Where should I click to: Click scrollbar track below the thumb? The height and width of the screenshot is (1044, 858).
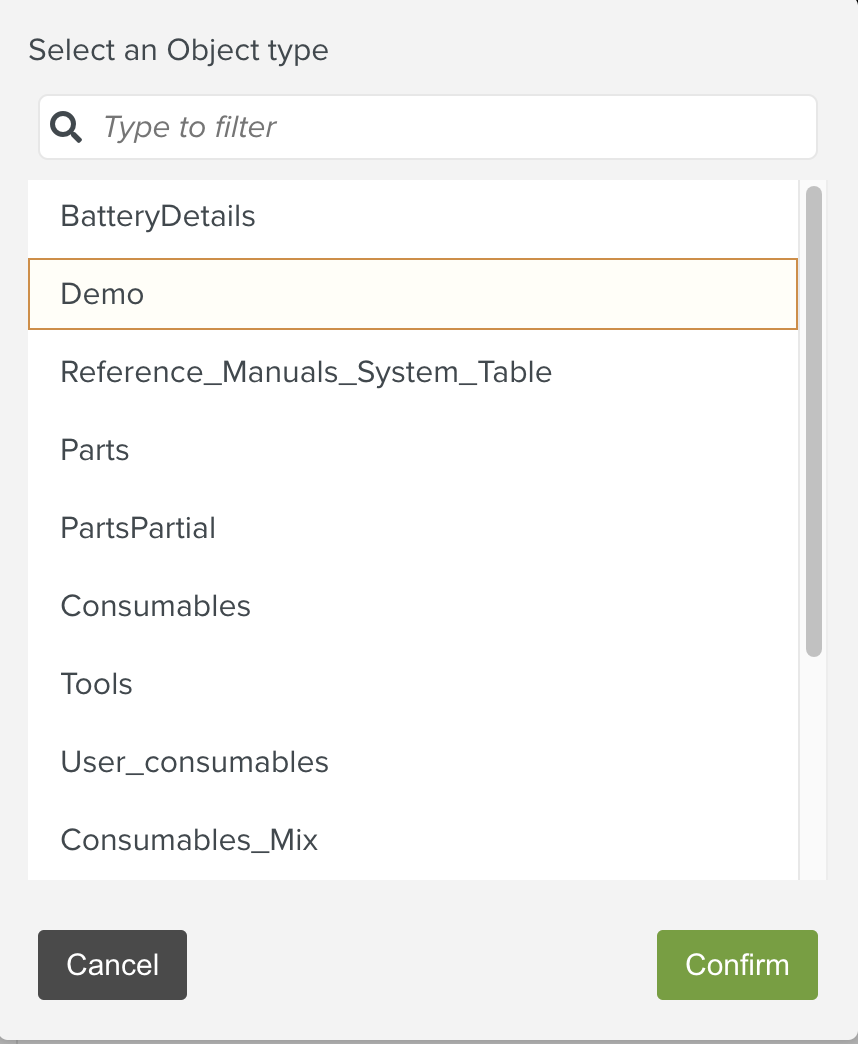coord(814,770)
